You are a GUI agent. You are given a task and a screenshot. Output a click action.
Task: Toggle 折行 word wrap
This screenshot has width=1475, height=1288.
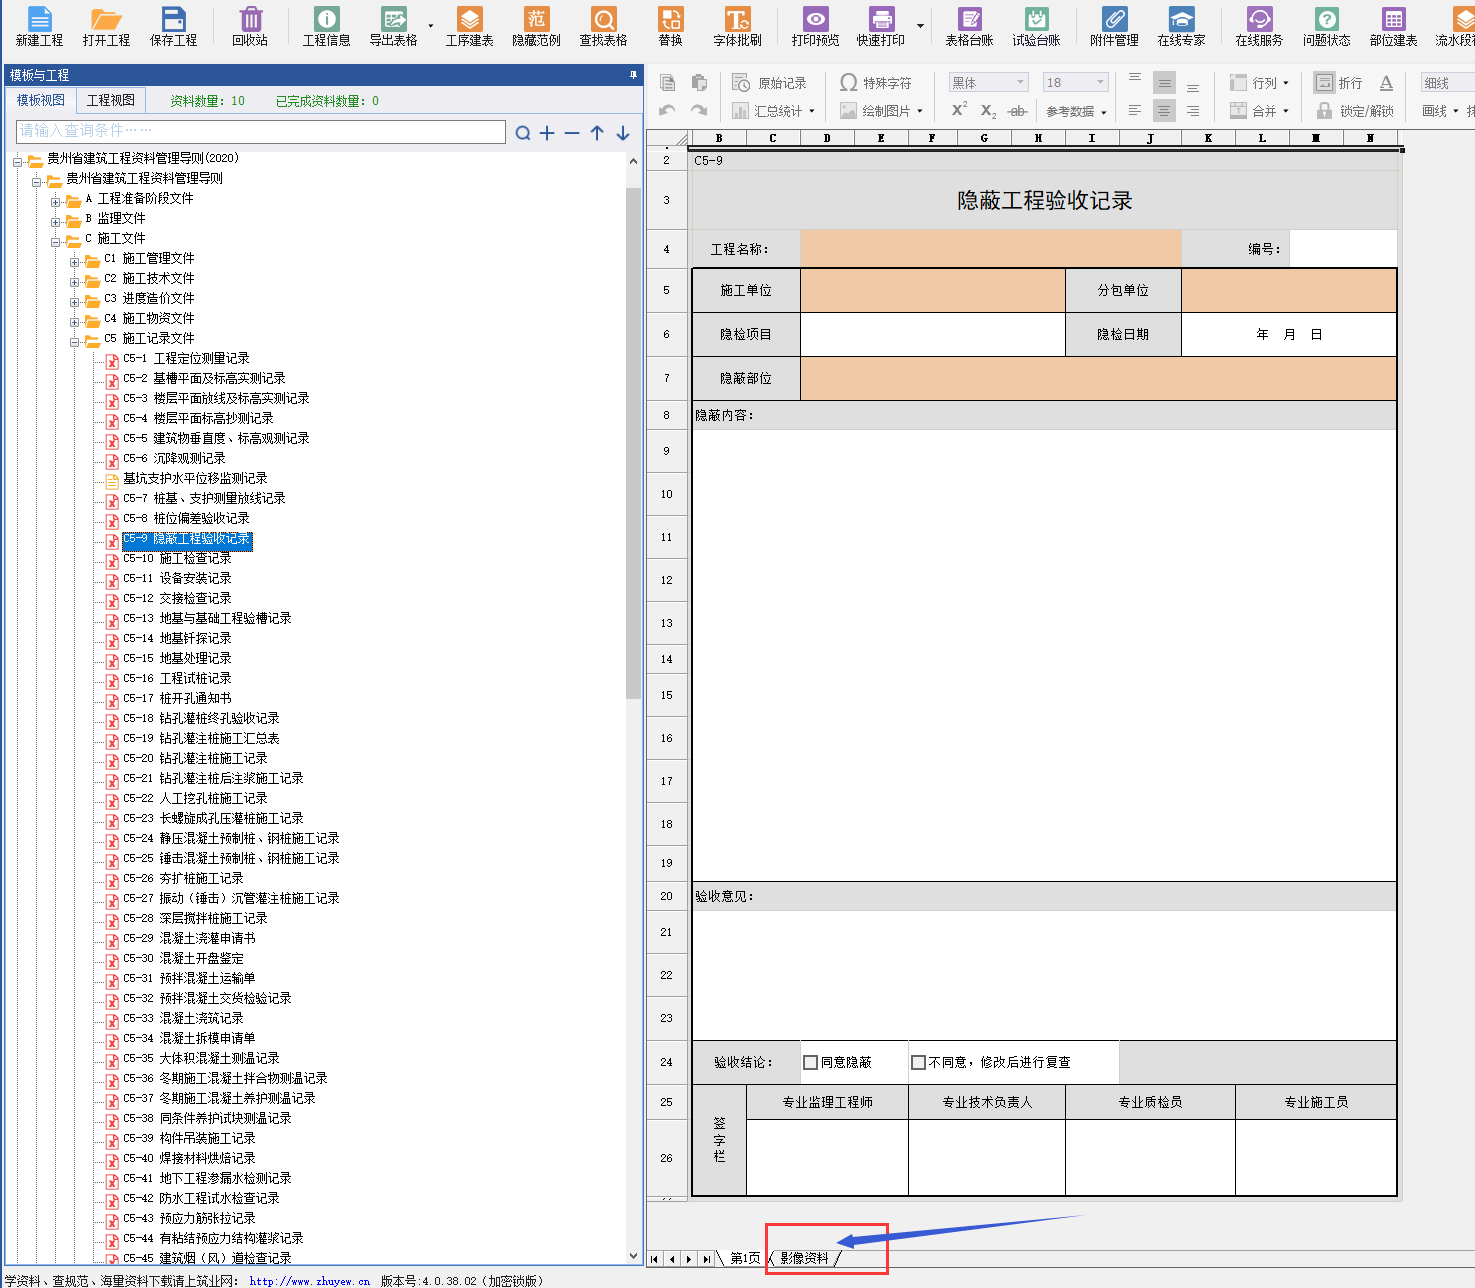pos(1338,83)
